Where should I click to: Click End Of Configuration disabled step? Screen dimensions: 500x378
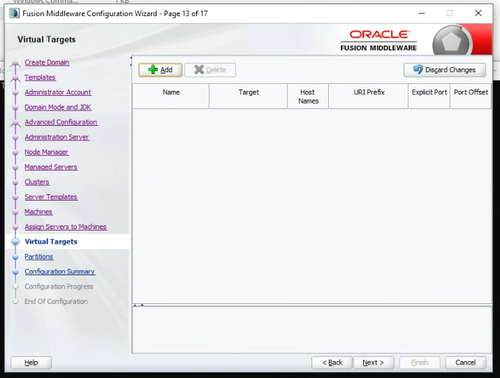click(56, 301)
